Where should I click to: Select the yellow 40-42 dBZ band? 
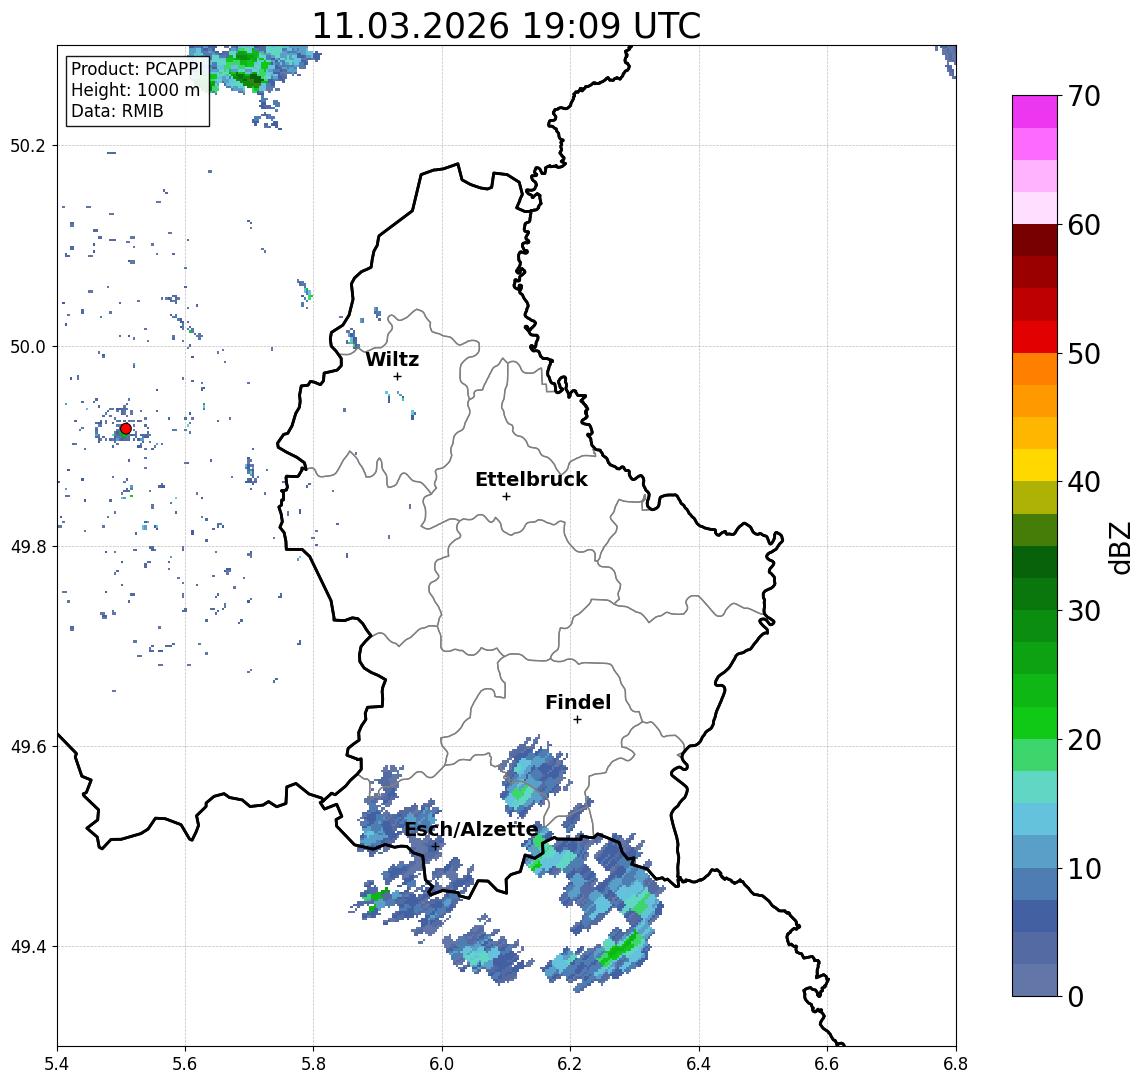(x=1035, y=465)
